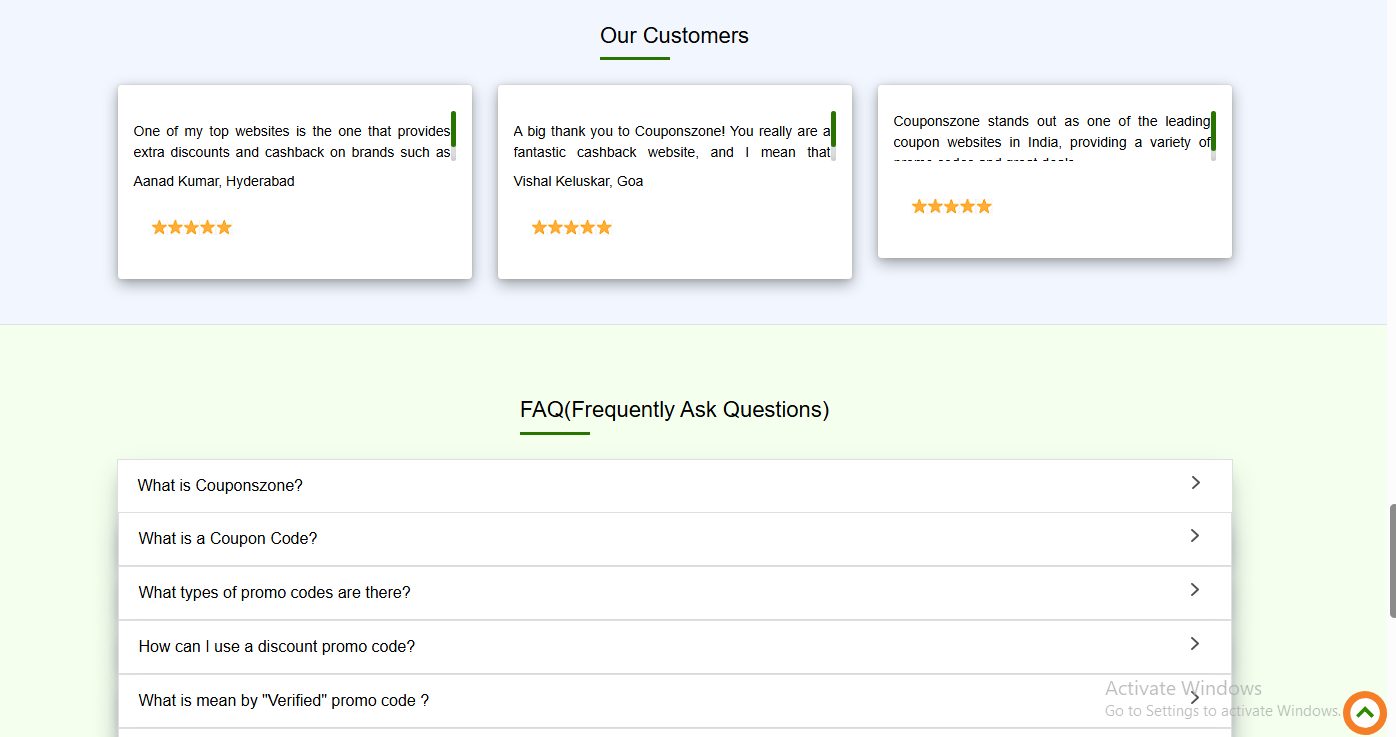This screenshot has width=1396, height=737.
Task: Click the star rating on third review card
Action: [x=952, y=207]
